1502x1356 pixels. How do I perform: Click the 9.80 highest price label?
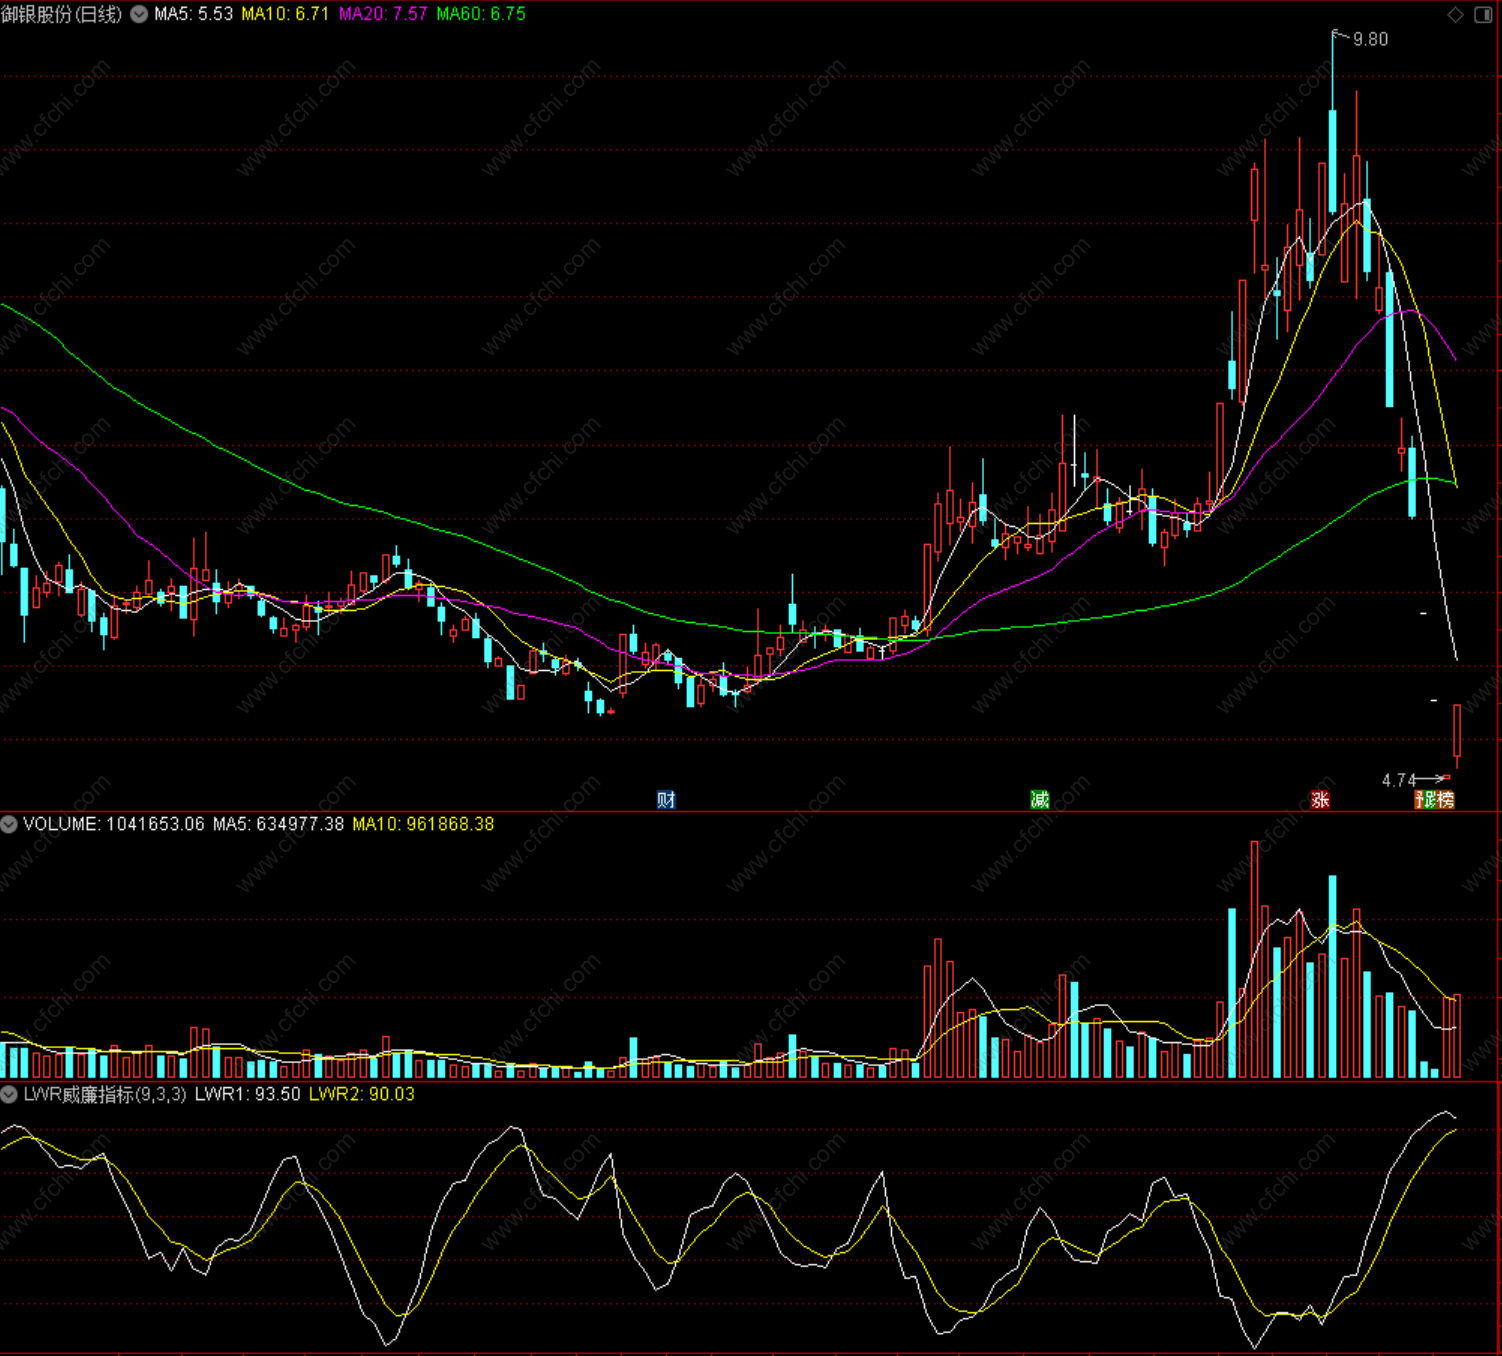pyautogui.click(x=1370, y=39)
